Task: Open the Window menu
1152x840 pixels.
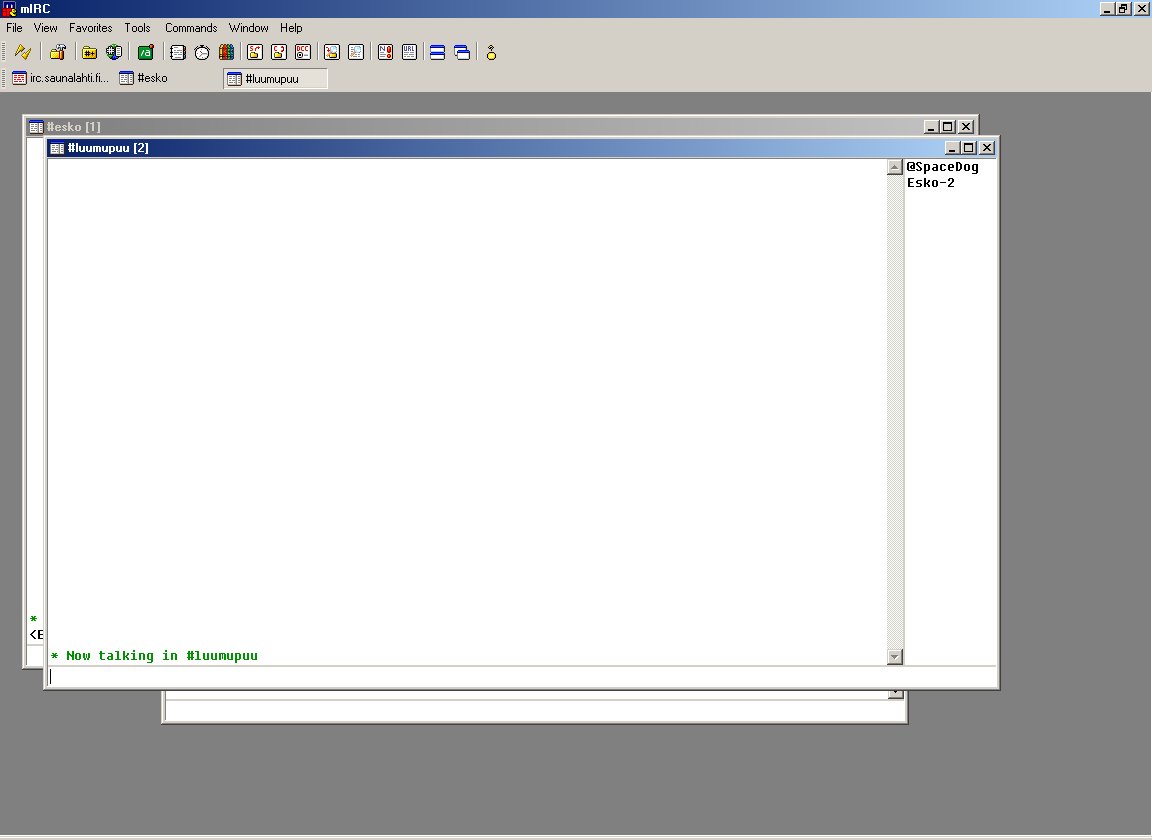Action: pyautogui.click(x=248, y=28)
